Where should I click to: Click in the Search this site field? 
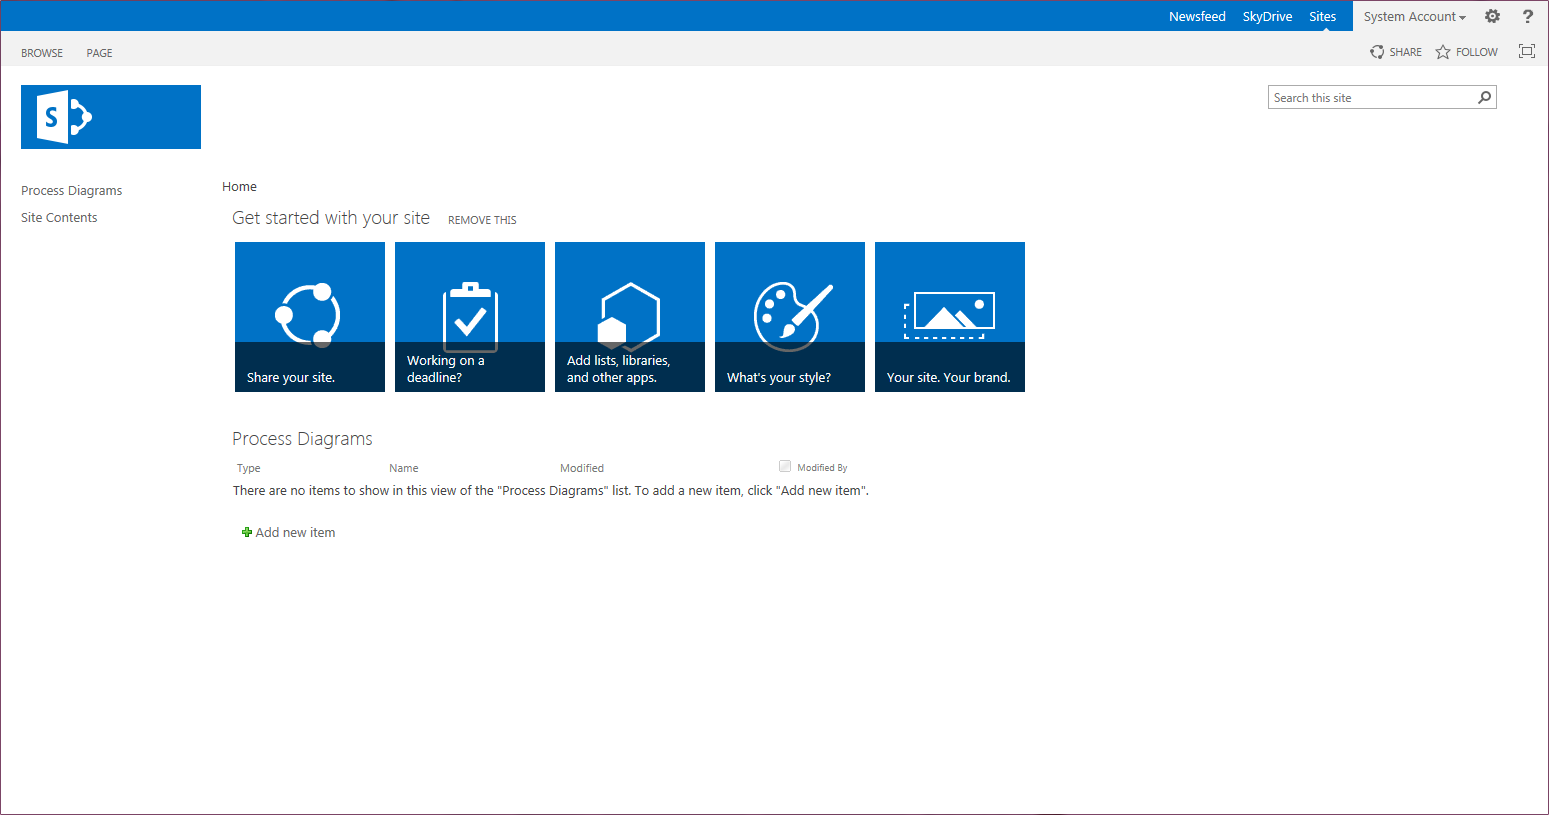click(1372, 97)
